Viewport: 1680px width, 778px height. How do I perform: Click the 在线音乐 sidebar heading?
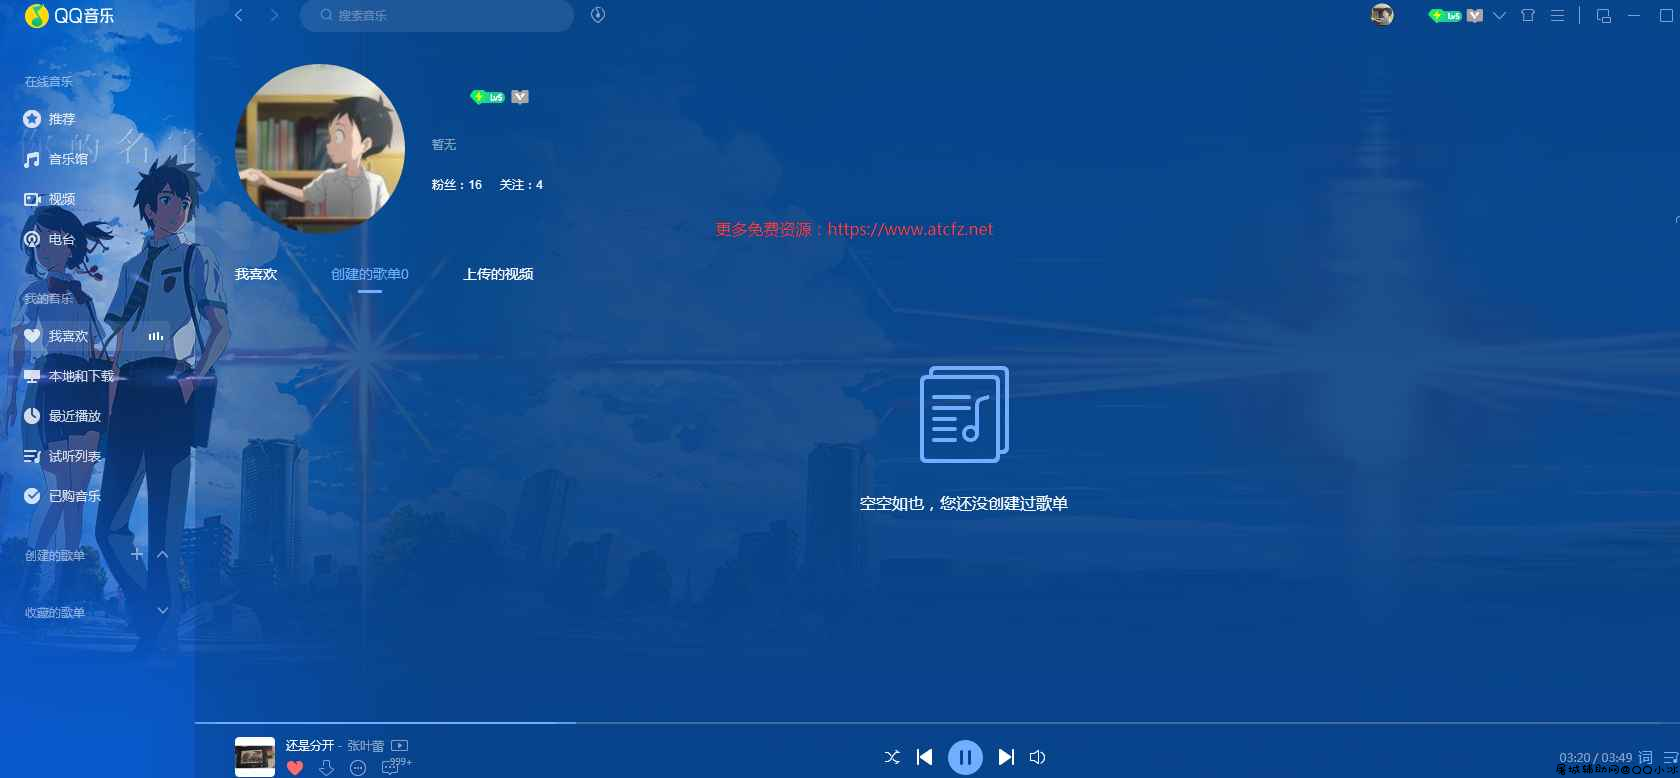point(48,82)
